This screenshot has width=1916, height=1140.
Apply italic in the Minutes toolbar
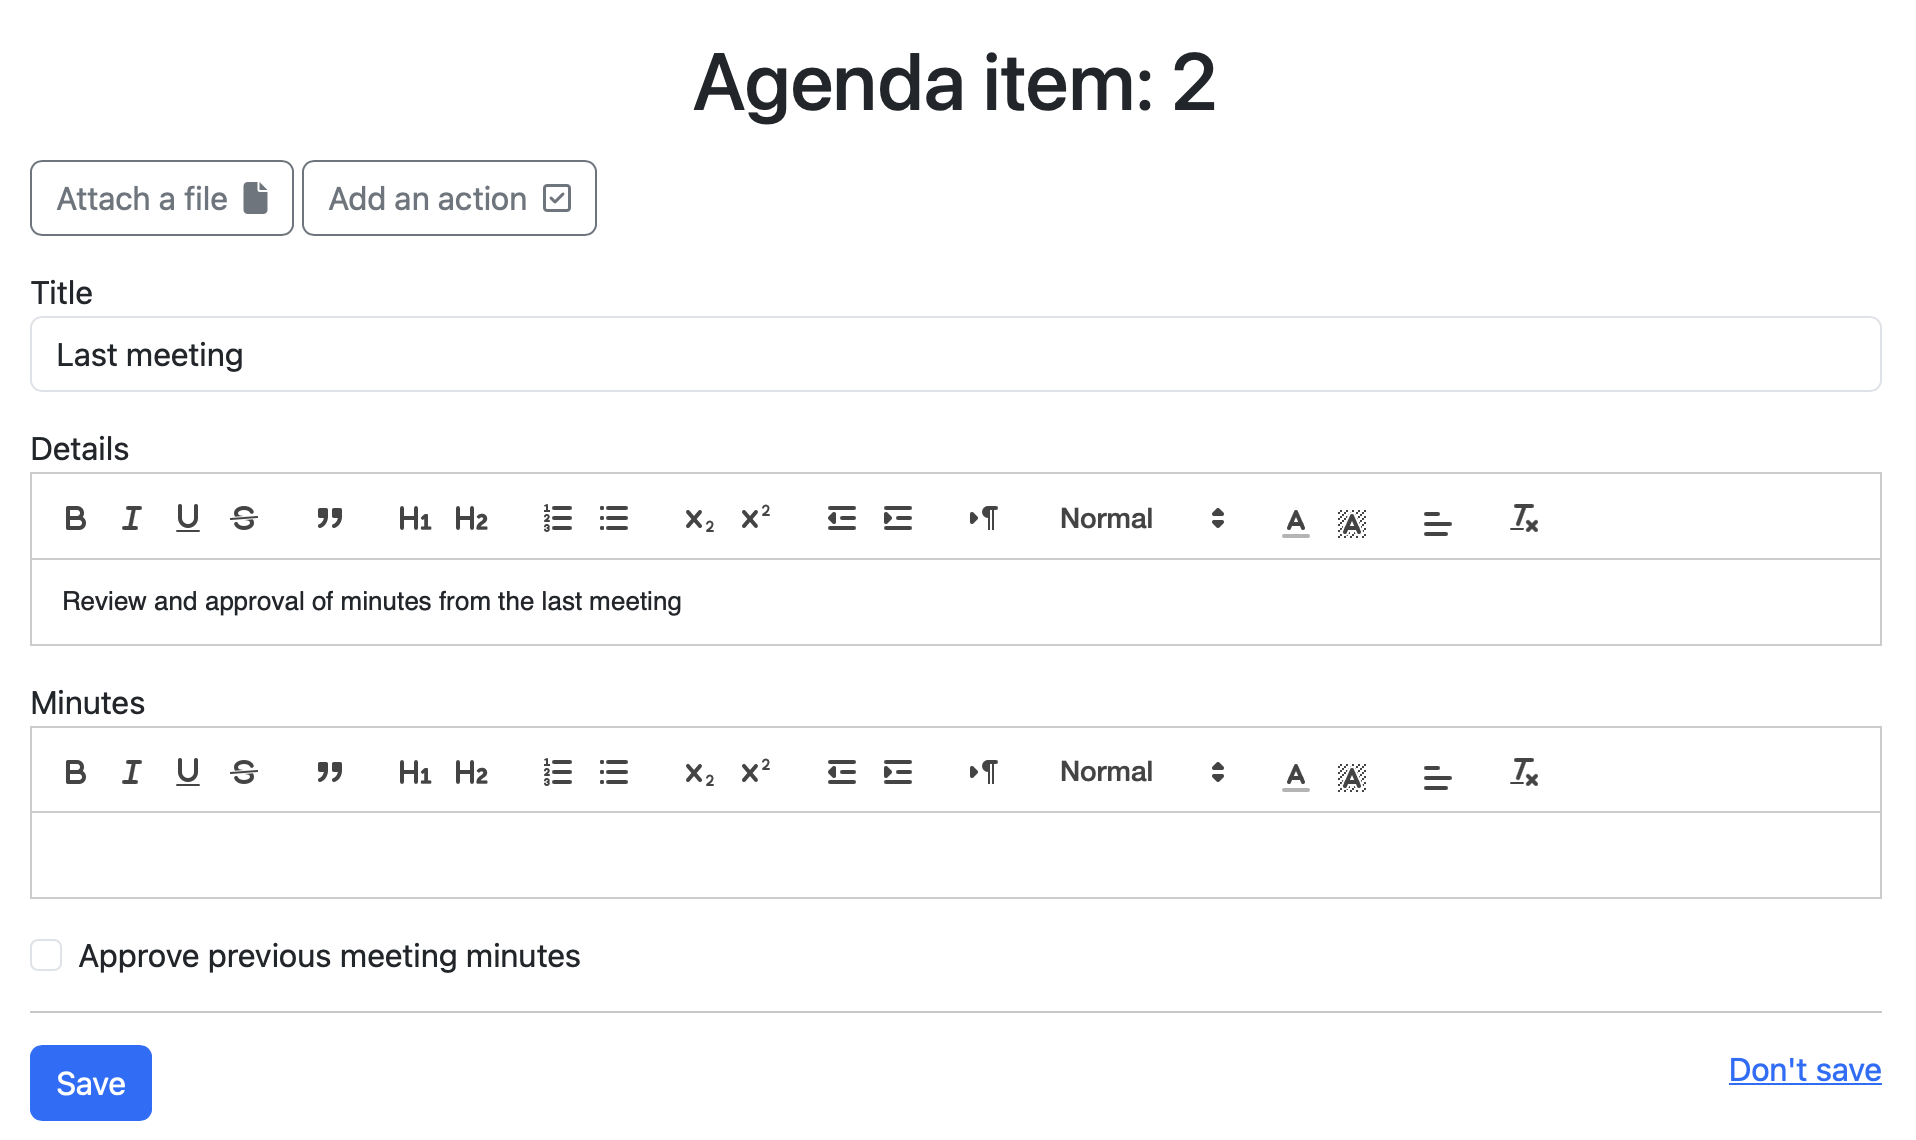pyautogui.click(x=131, y=772)
